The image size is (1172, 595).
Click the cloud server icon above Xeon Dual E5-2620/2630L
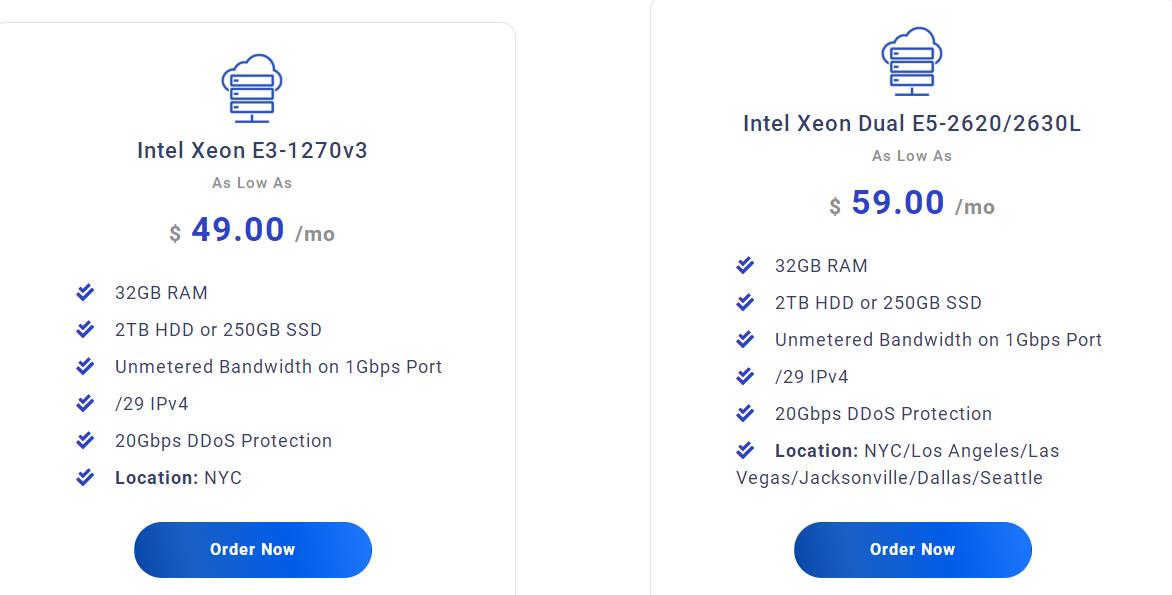[x=912, y=61]
